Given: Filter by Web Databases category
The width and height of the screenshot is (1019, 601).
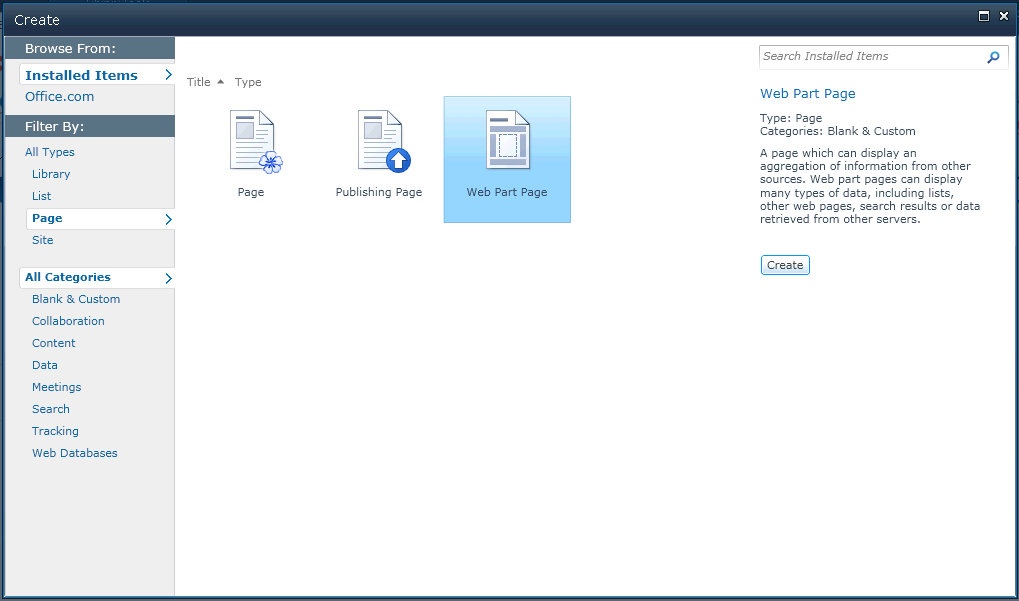Looking at the screenshot, I should click(x=74, y=452).
